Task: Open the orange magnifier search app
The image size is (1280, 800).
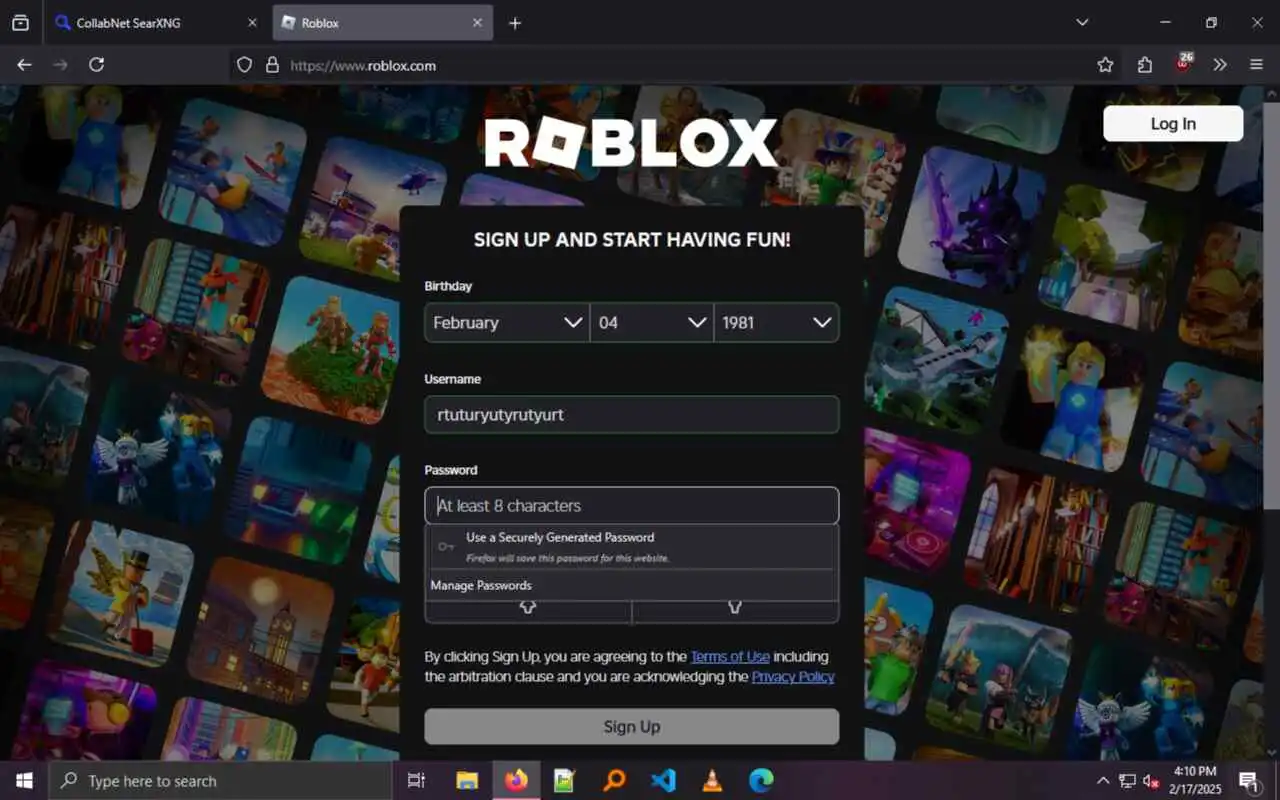Action: point(614,781)
